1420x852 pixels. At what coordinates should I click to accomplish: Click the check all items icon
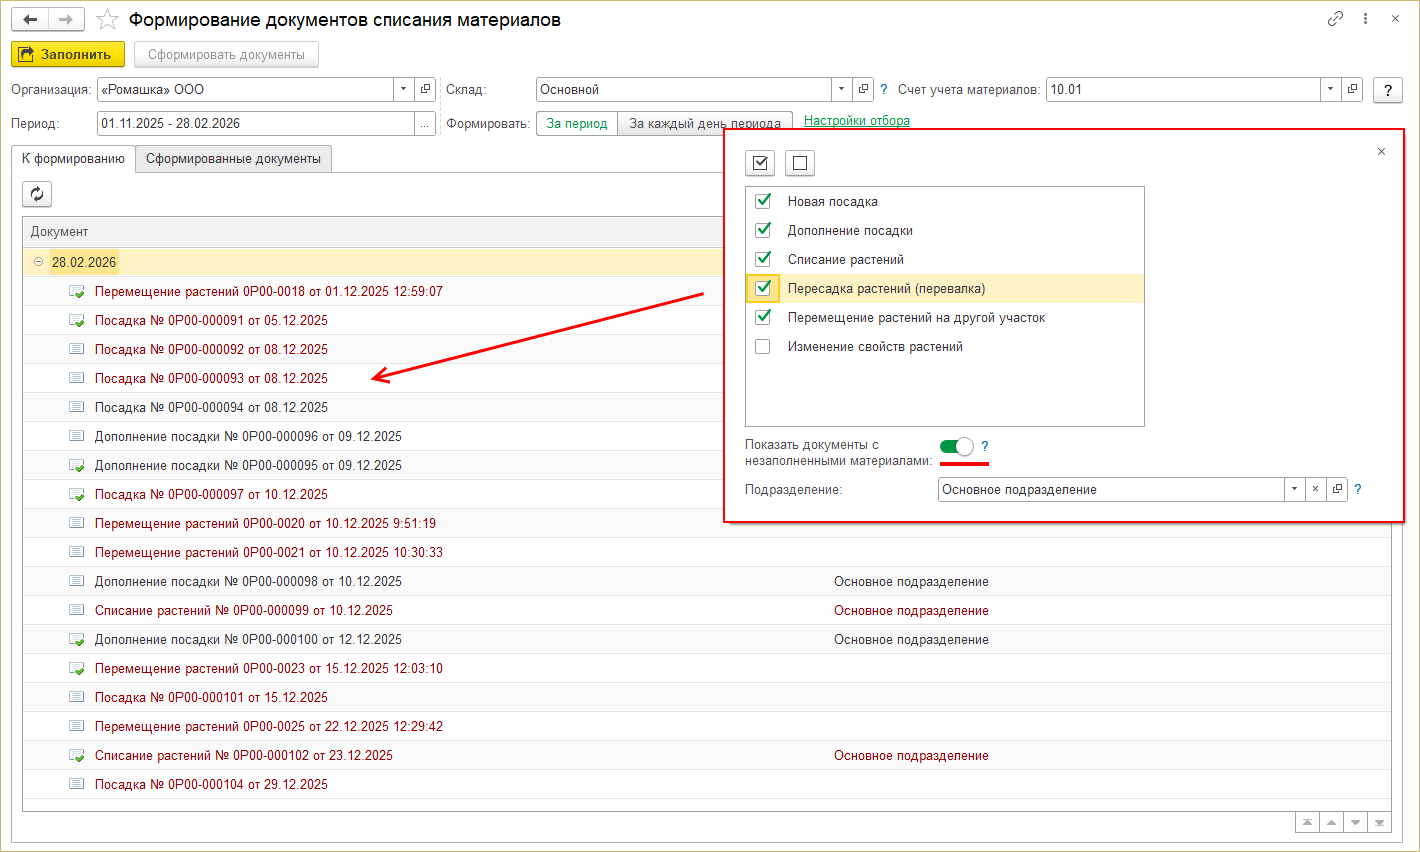point(760,163)
